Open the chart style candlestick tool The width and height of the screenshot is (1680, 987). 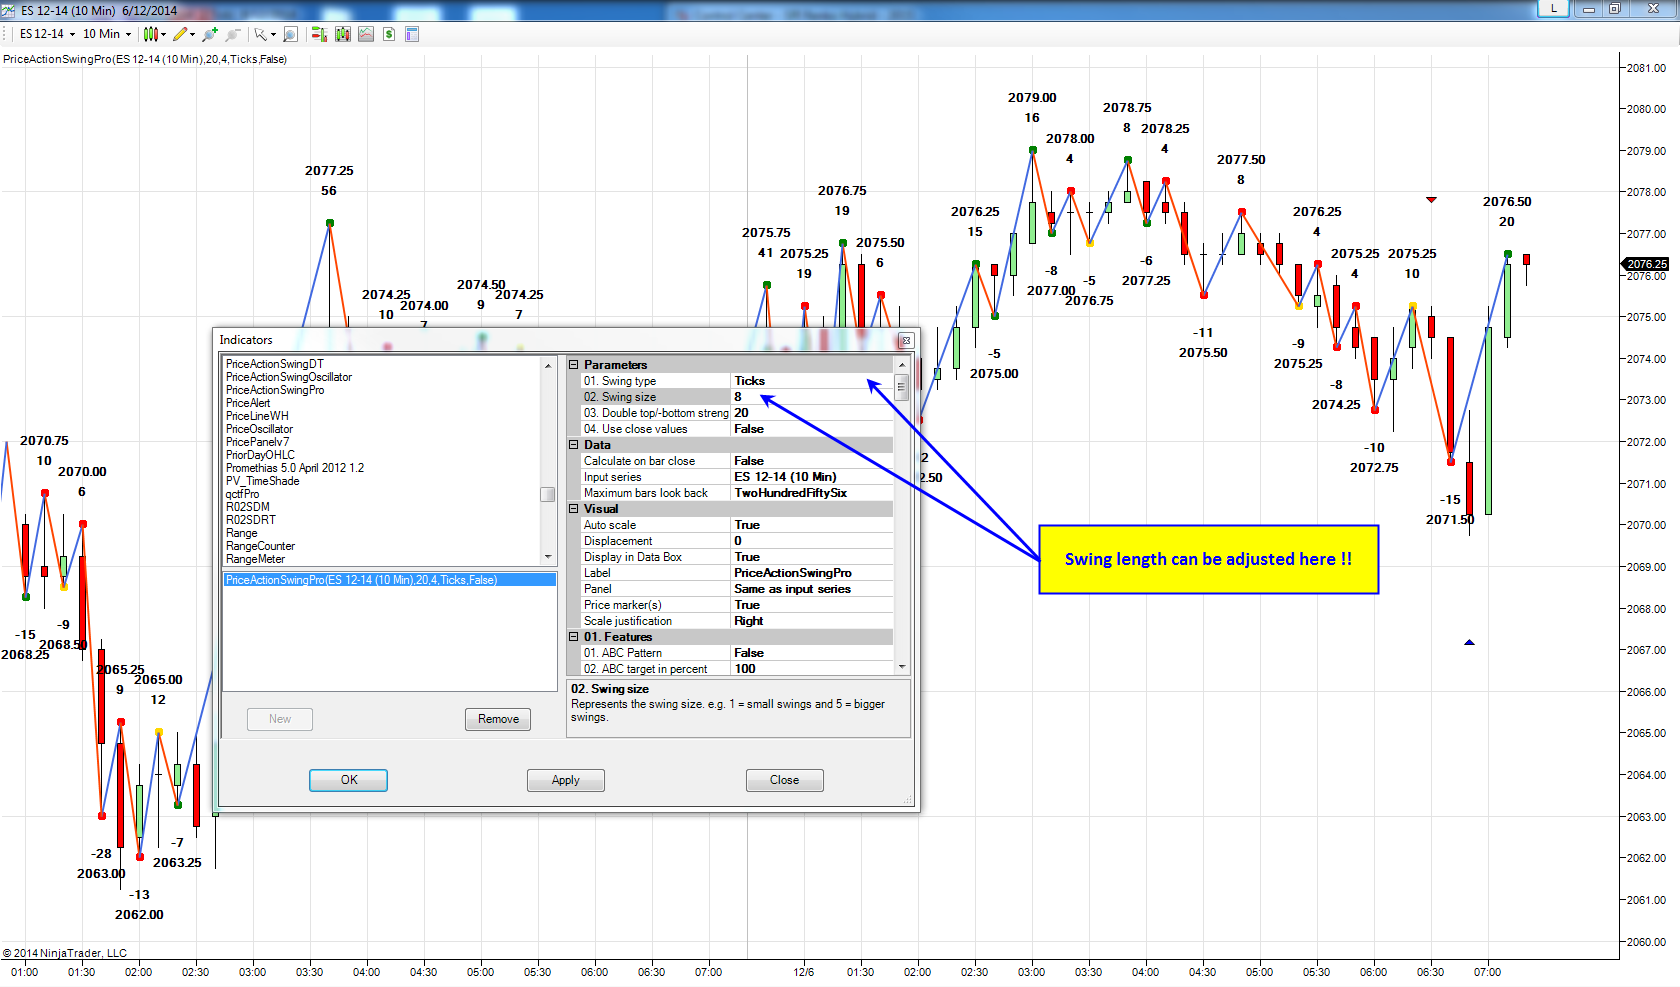click(x=149, y=34)
